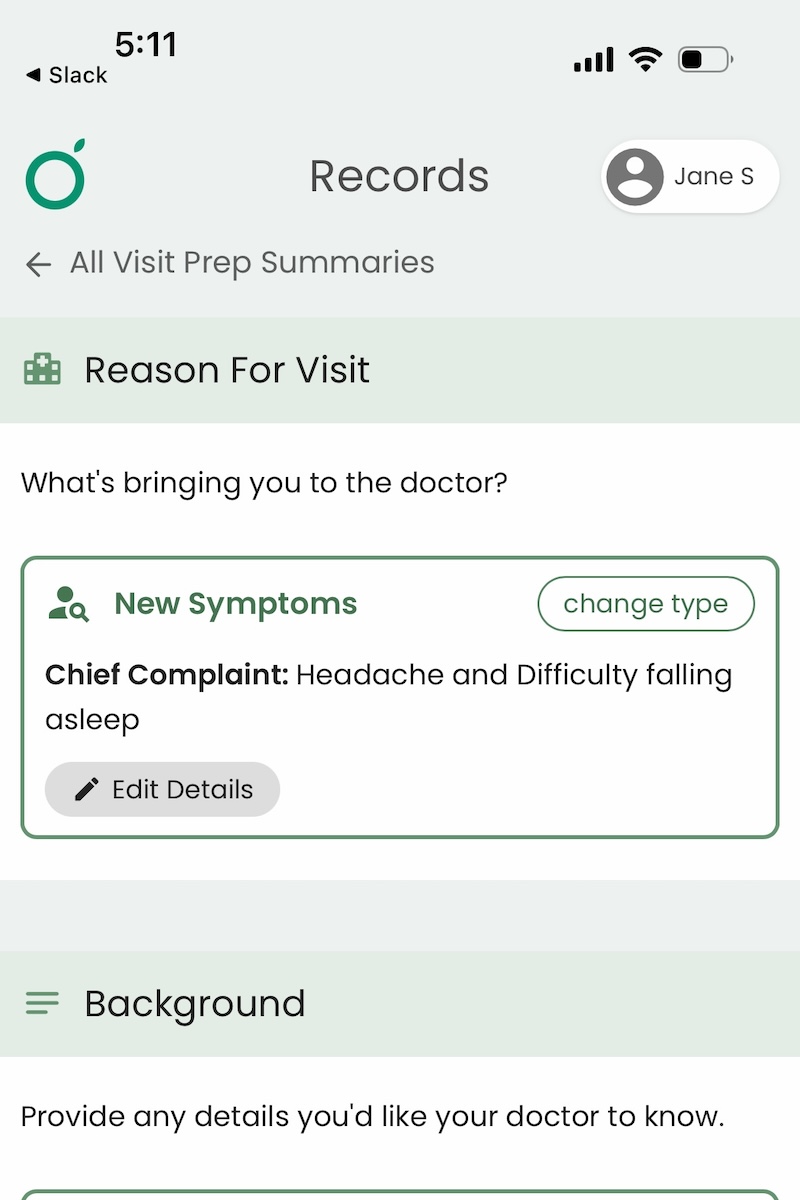
Task: Open the All Visit Prep Summaries link
Action: 251,263
